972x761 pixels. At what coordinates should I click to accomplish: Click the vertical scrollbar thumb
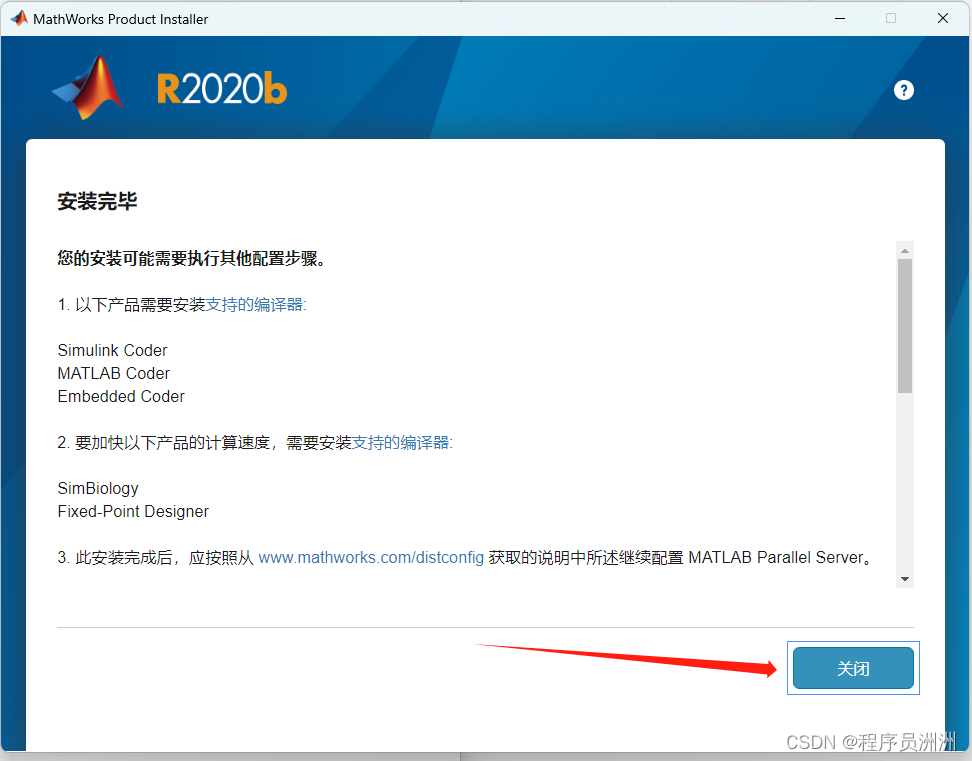pos(905,326)
